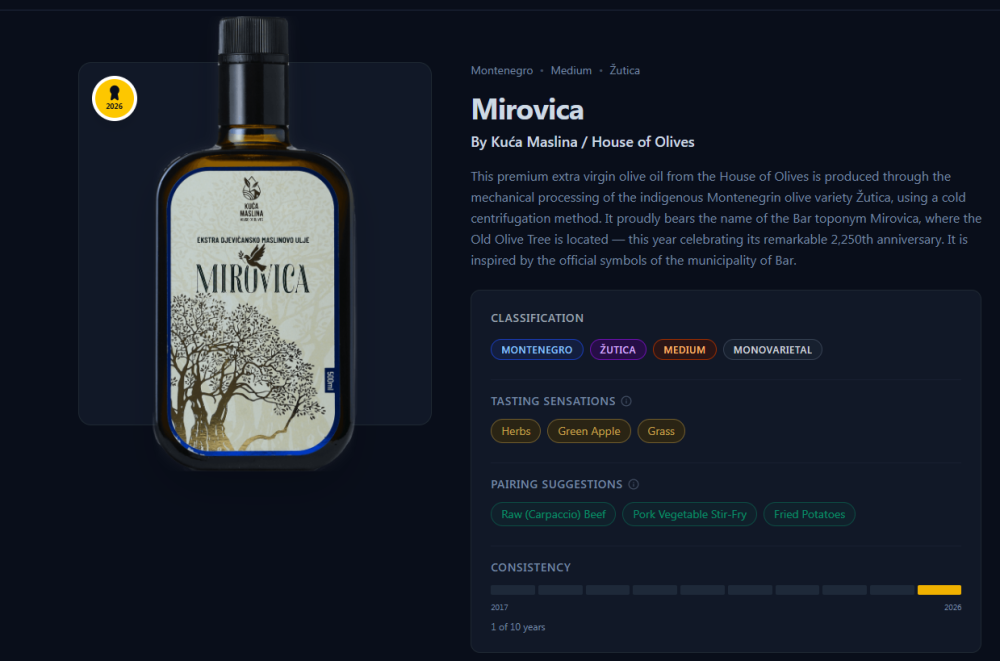Click the Raw (Carpaccio) Beef pairing tag
Screen dimensions: 1000x661
553,514
